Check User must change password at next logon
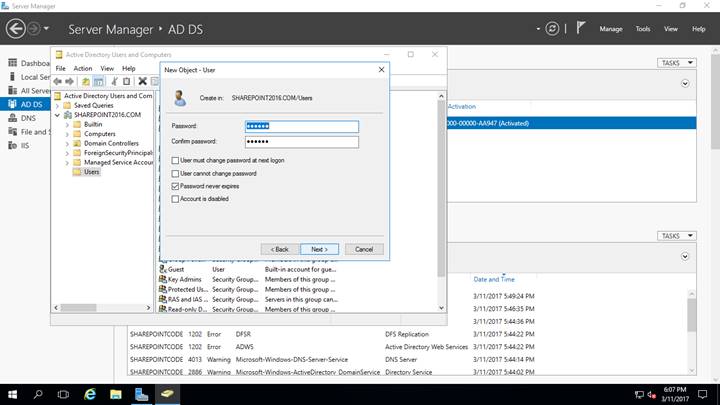 coord(175,160)
